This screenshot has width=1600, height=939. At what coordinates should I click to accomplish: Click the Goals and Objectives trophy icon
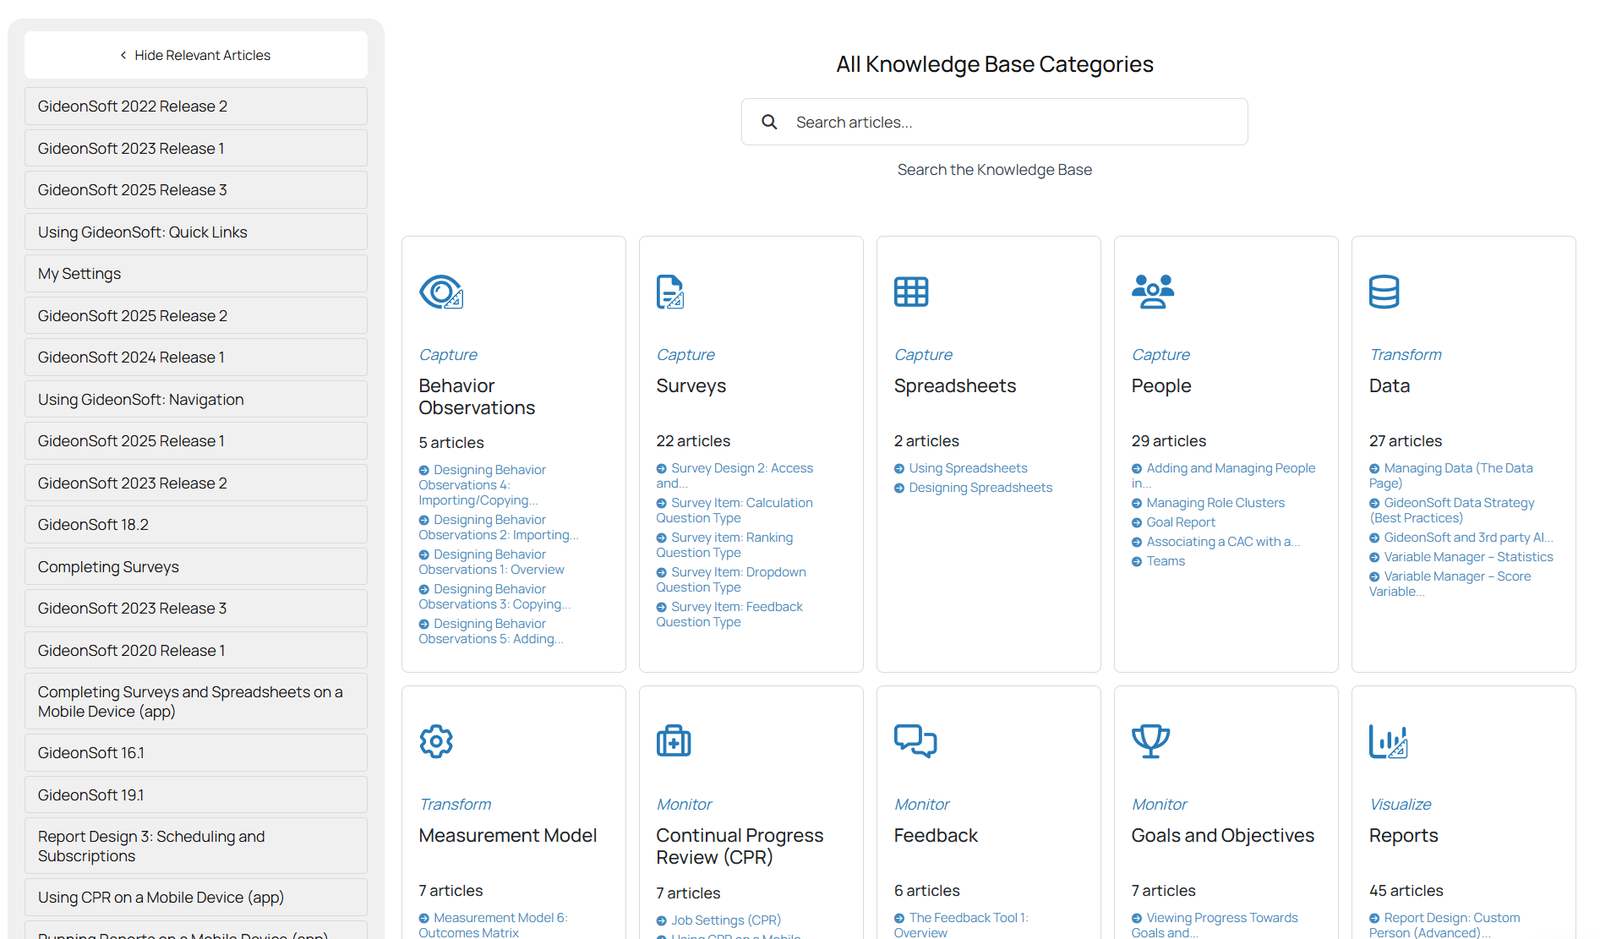click(x=1150, y=741)
